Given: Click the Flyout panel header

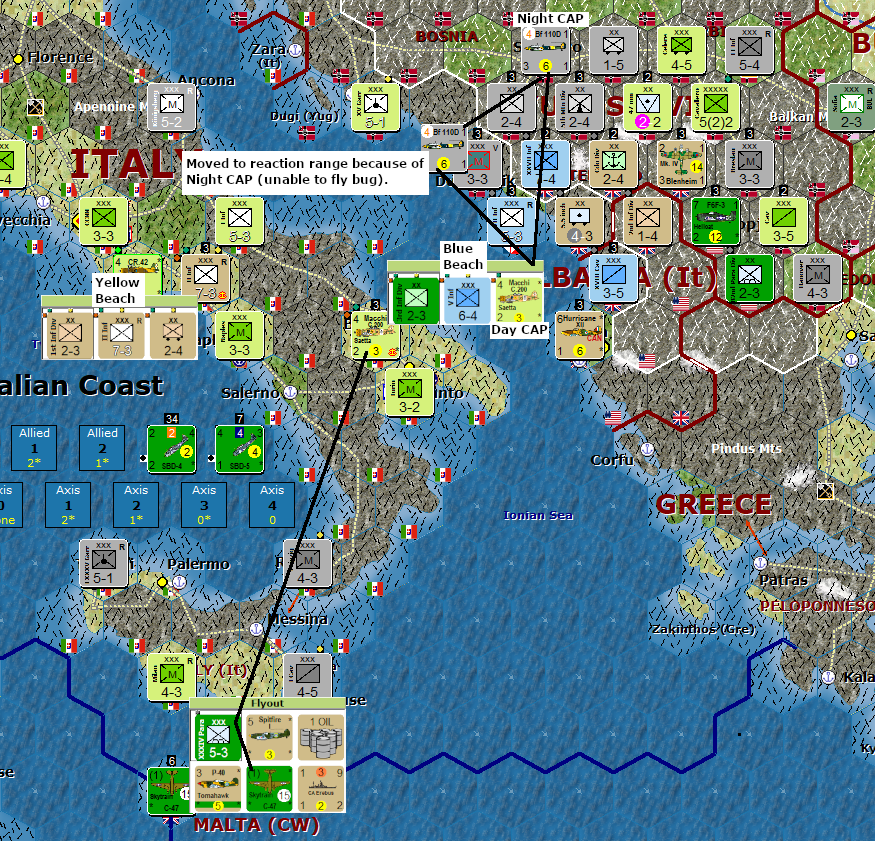Looking at the screenshot, I should [267, 704].
